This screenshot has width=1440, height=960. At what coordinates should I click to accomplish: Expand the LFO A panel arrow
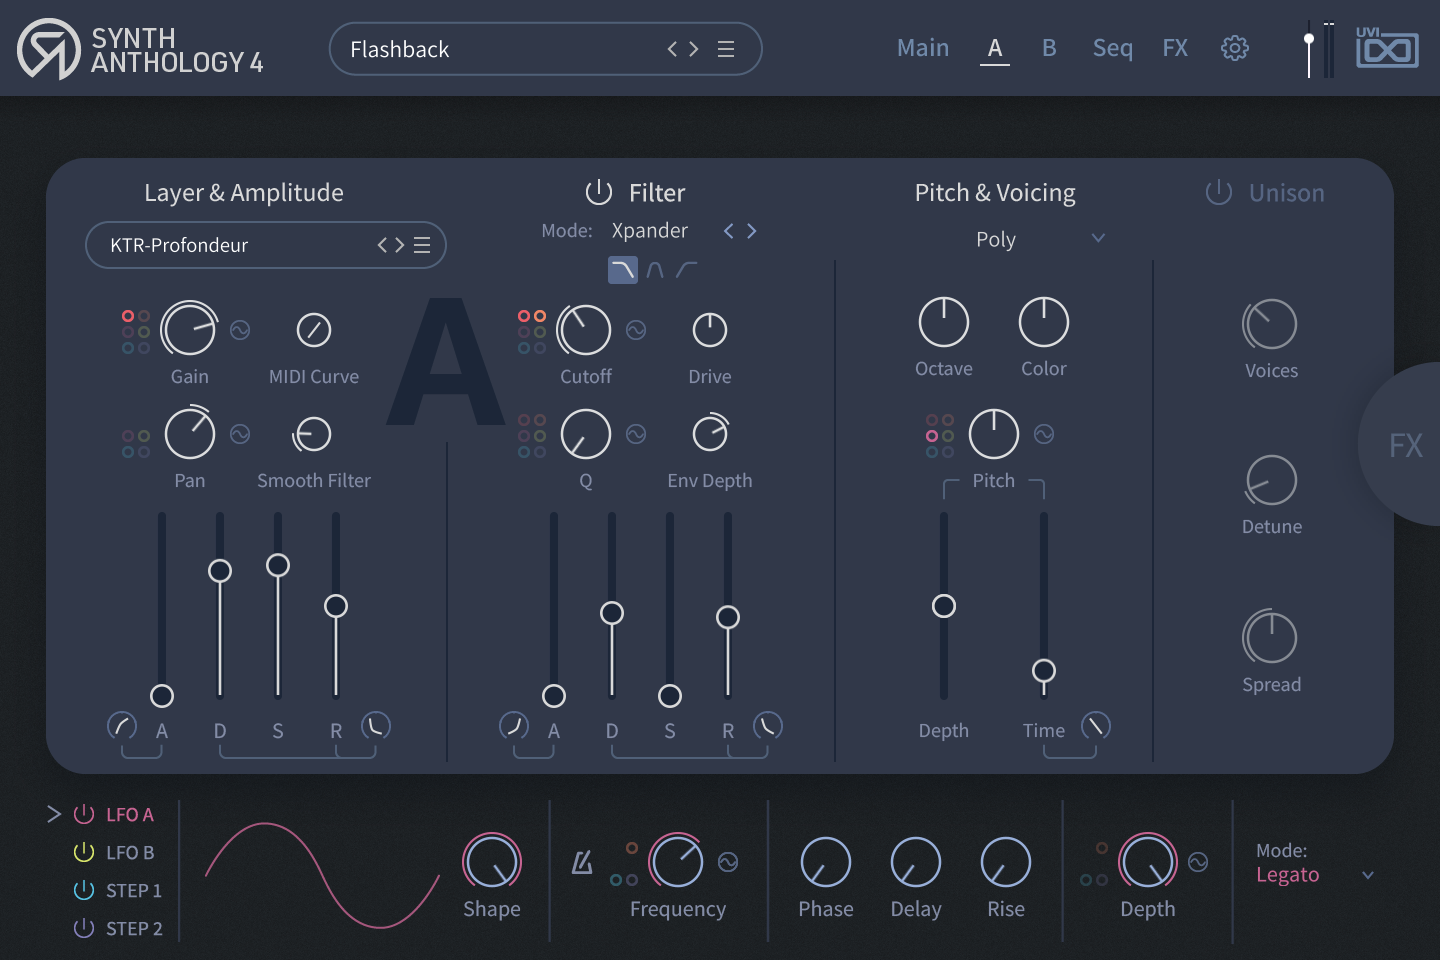coord(55,813)
